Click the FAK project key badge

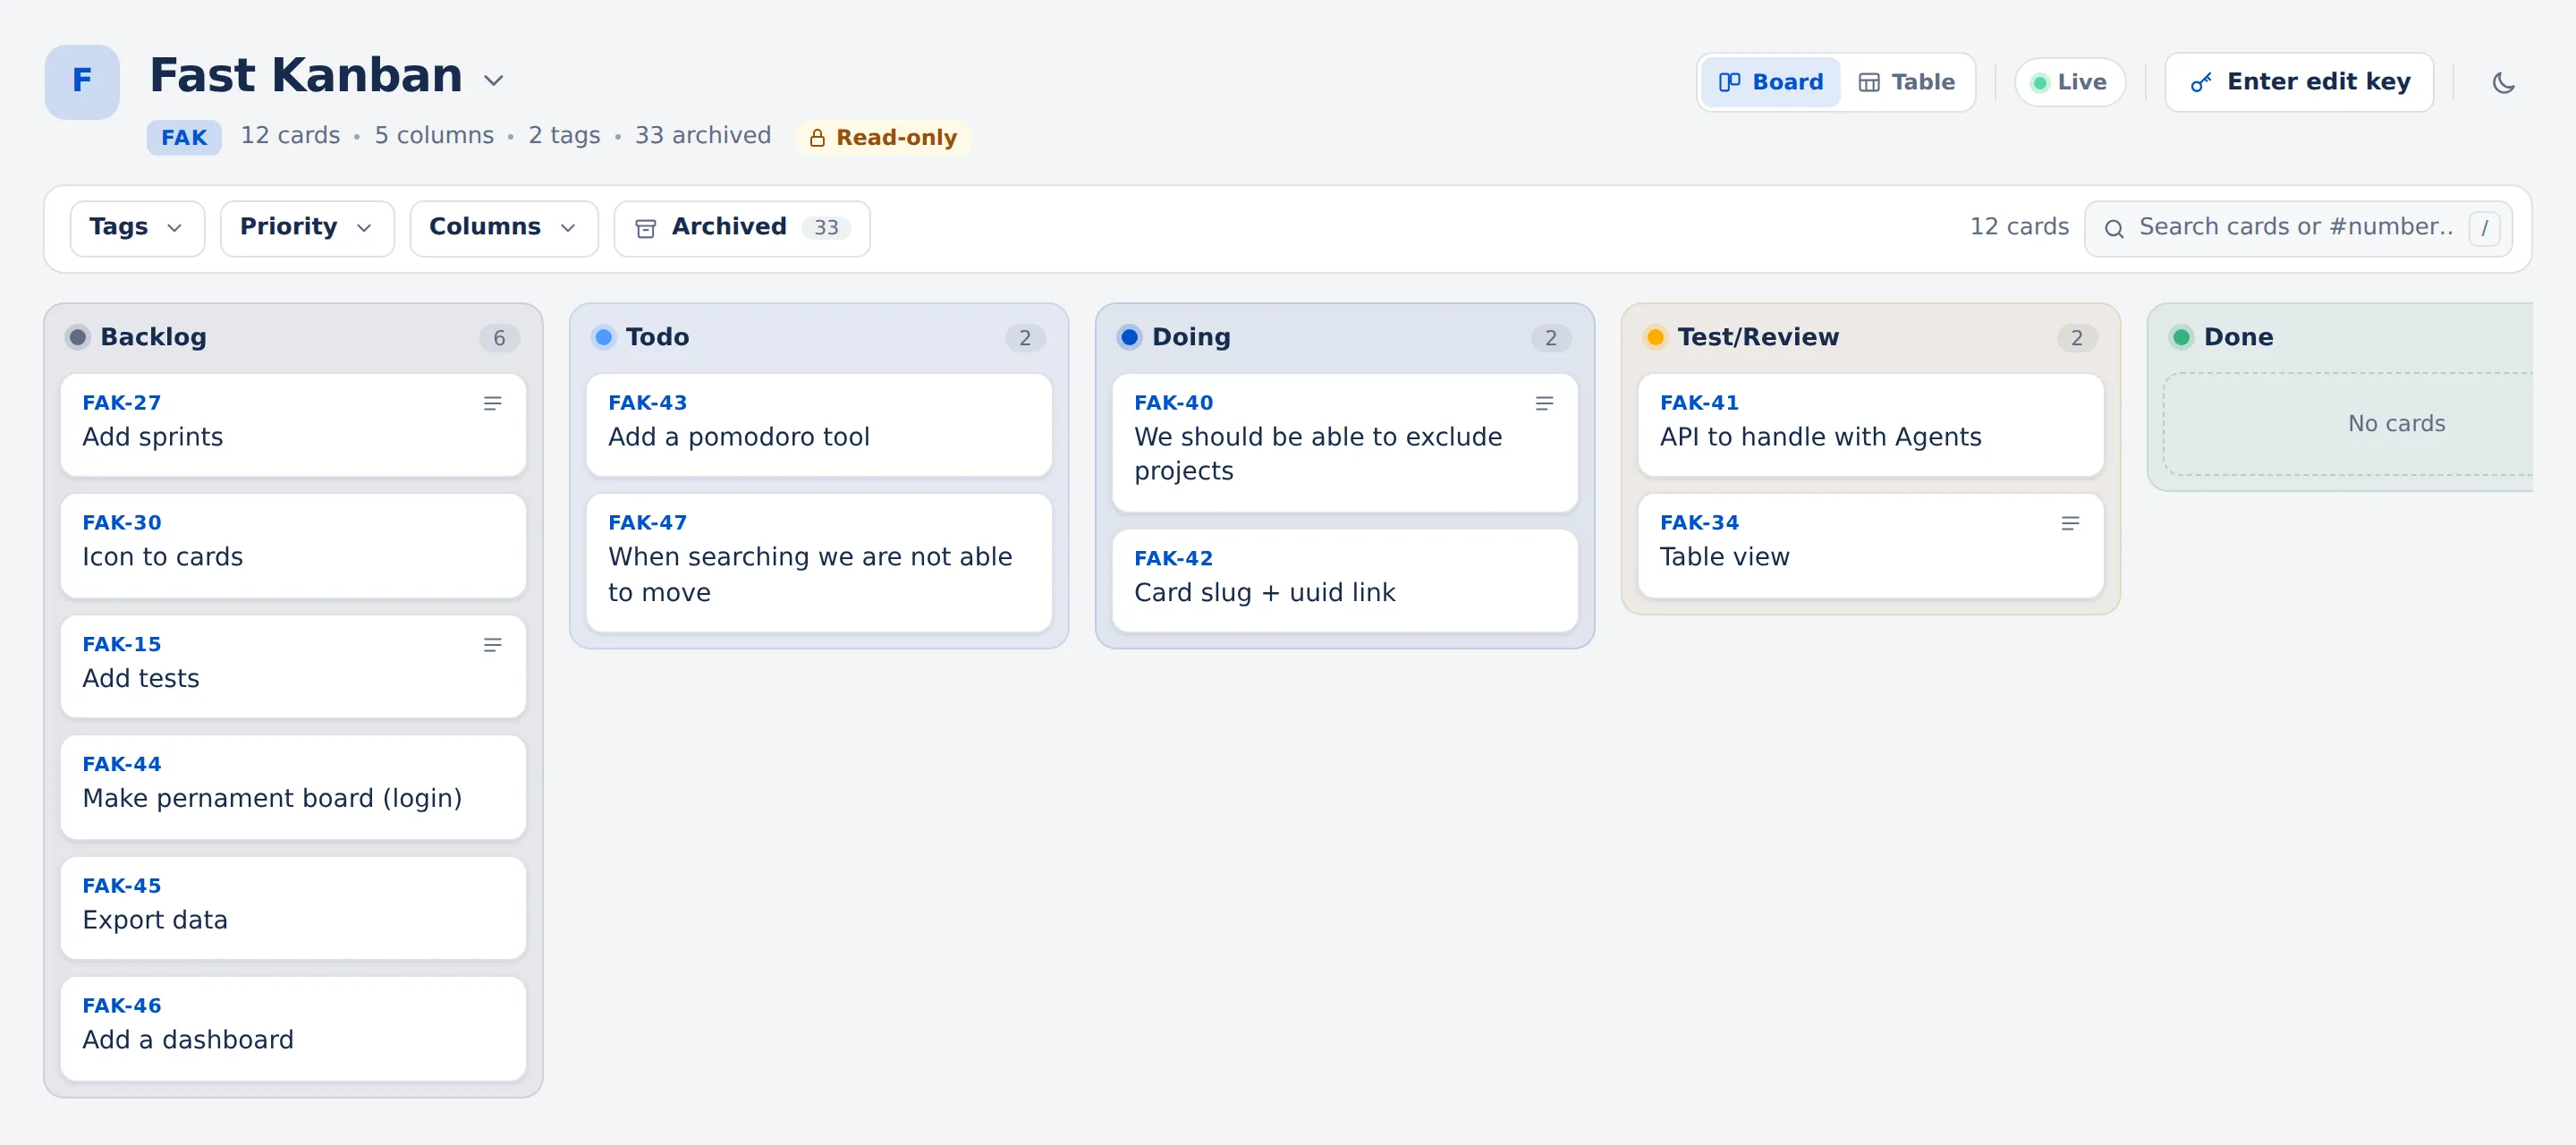click(x=184, y=137)
